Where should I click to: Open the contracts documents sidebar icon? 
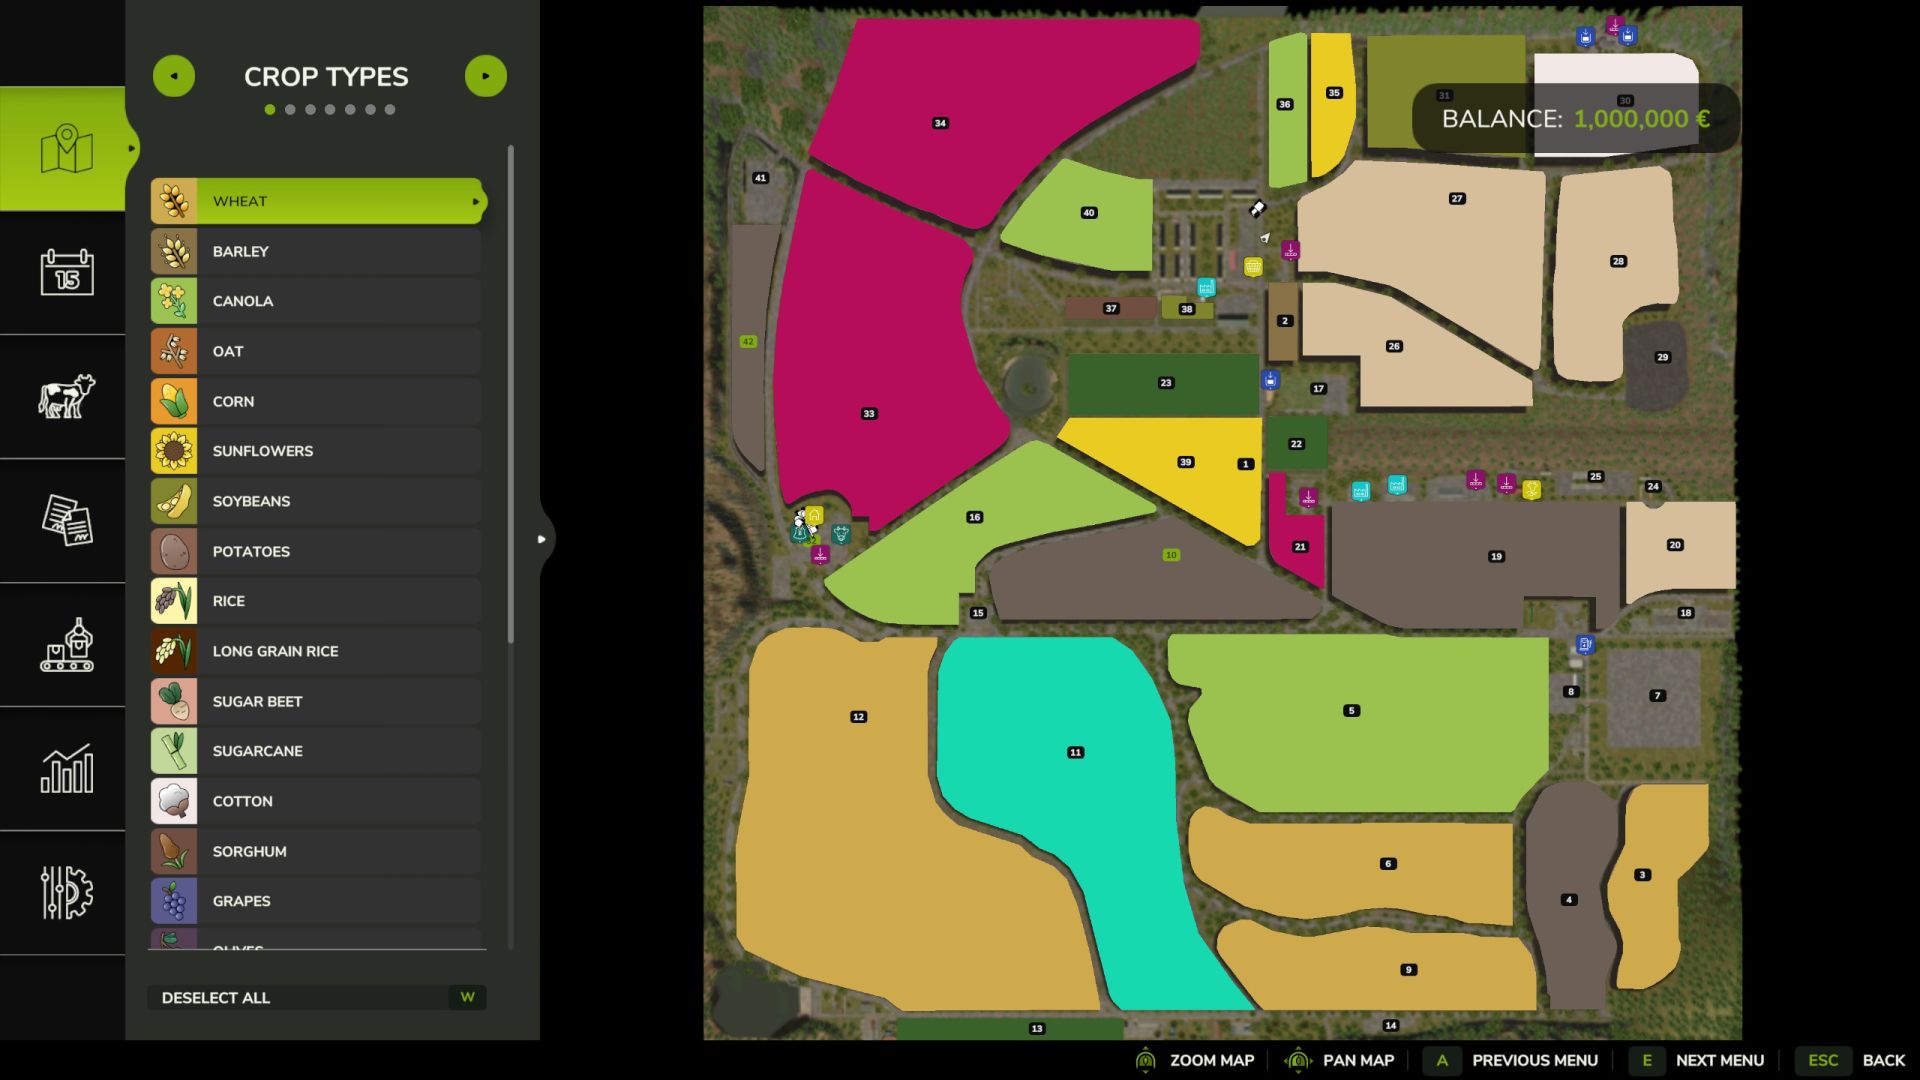click(x=66, y=520)
